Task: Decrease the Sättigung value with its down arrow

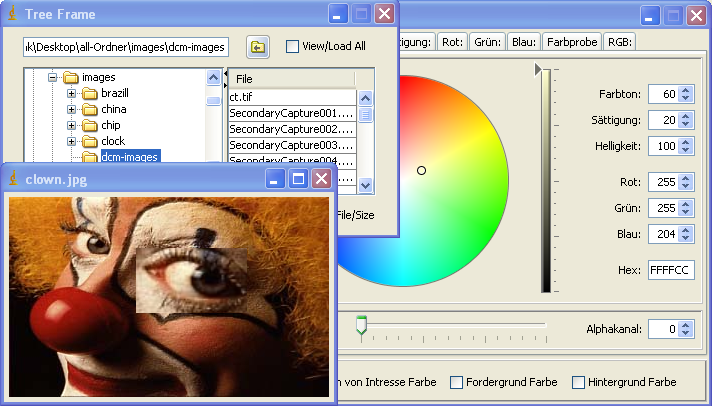Action: click(686, 124)
